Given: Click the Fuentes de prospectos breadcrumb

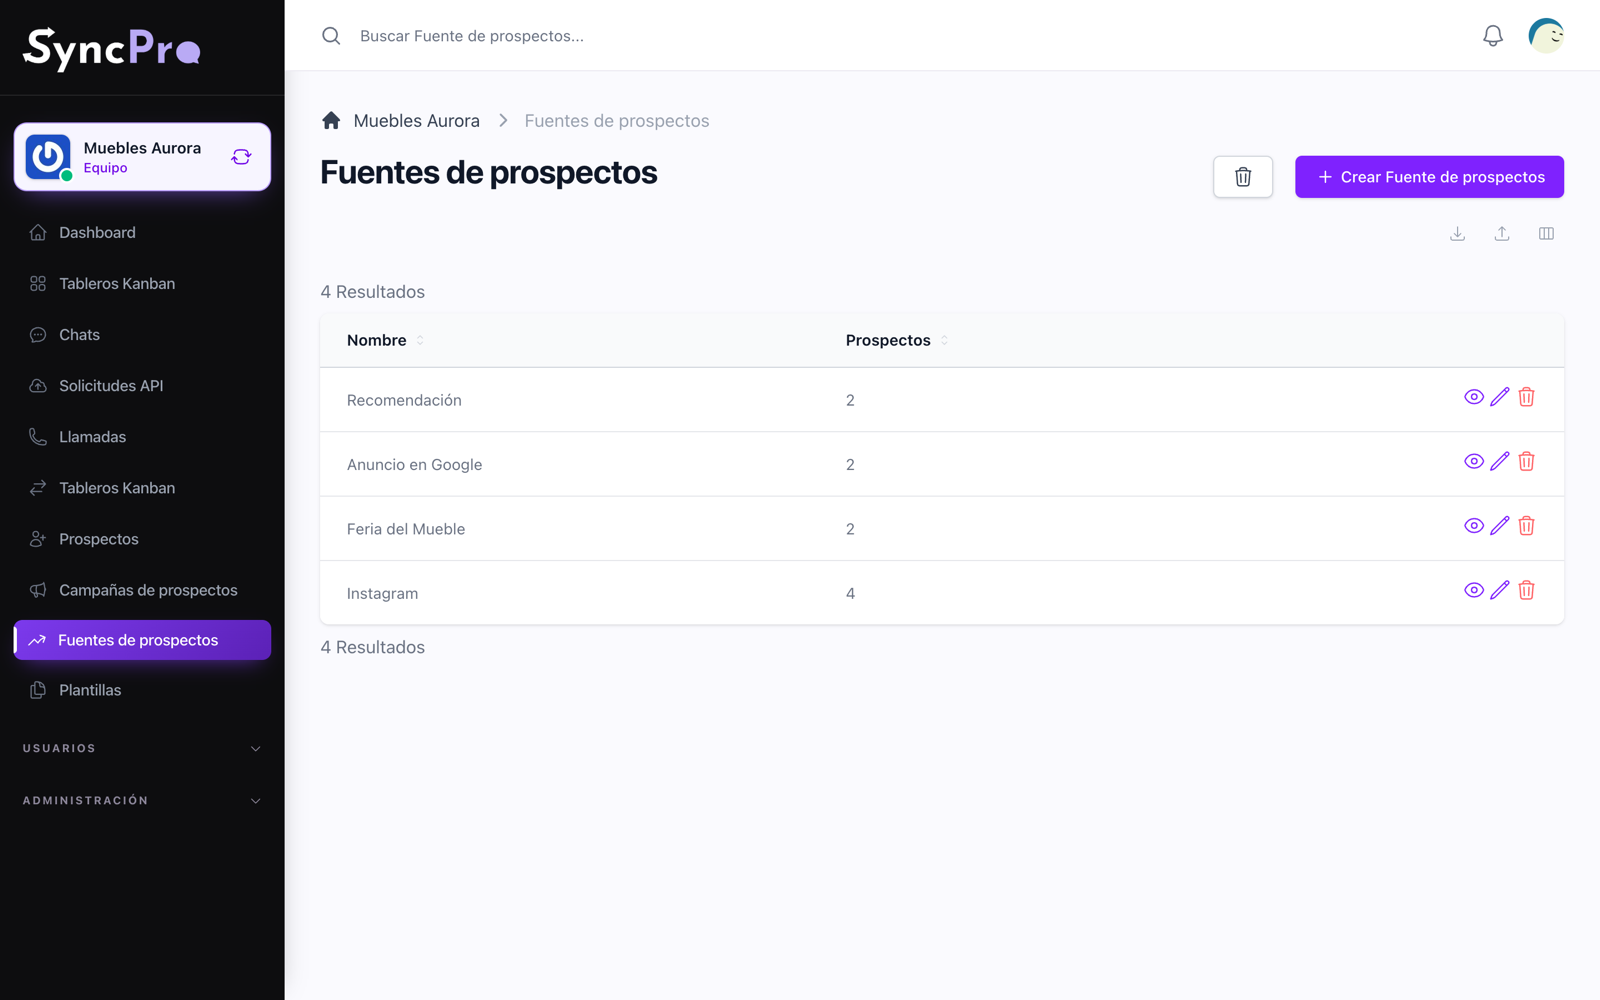Looking at the screenshot, I should pos(617,121).
